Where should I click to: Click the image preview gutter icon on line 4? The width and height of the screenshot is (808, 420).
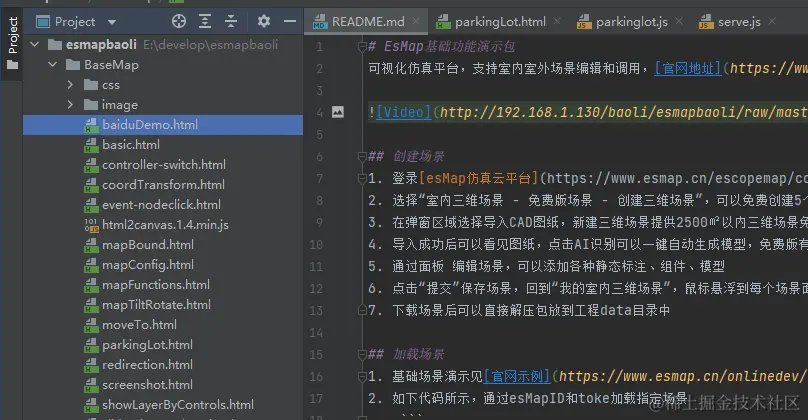click(x=338, y=112)
